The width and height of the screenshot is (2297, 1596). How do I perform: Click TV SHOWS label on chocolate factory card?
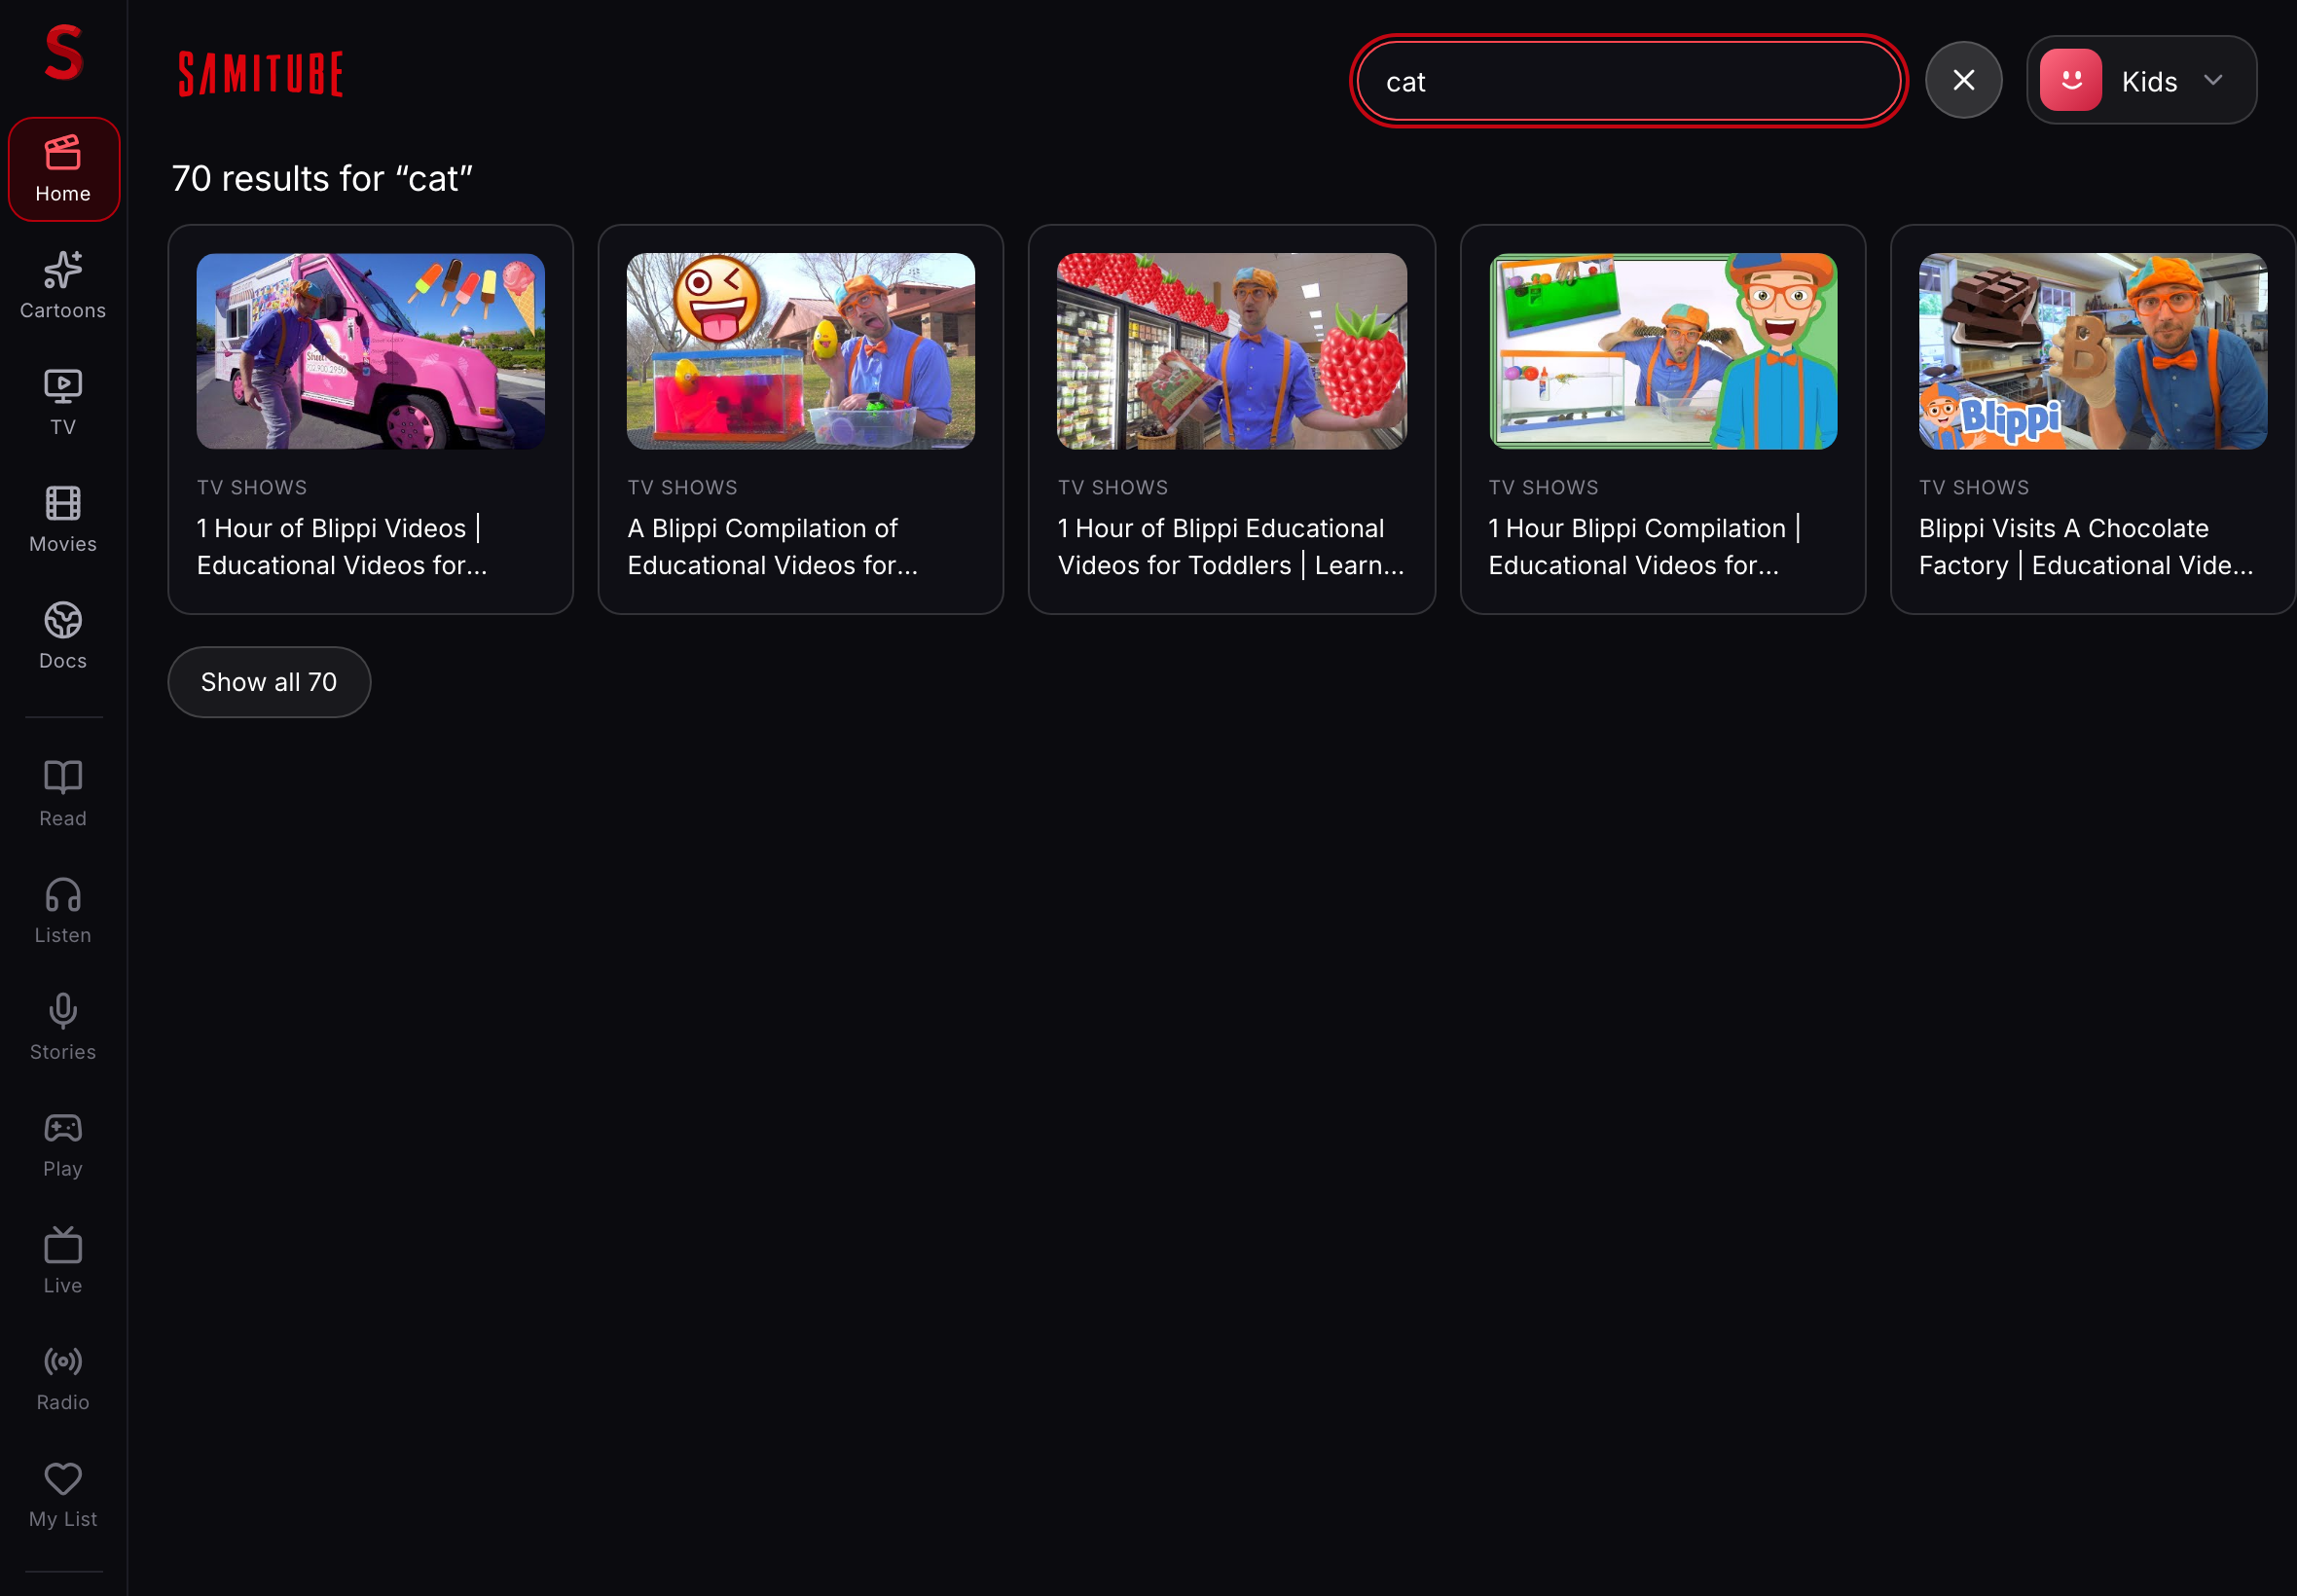coord(1974,488)
